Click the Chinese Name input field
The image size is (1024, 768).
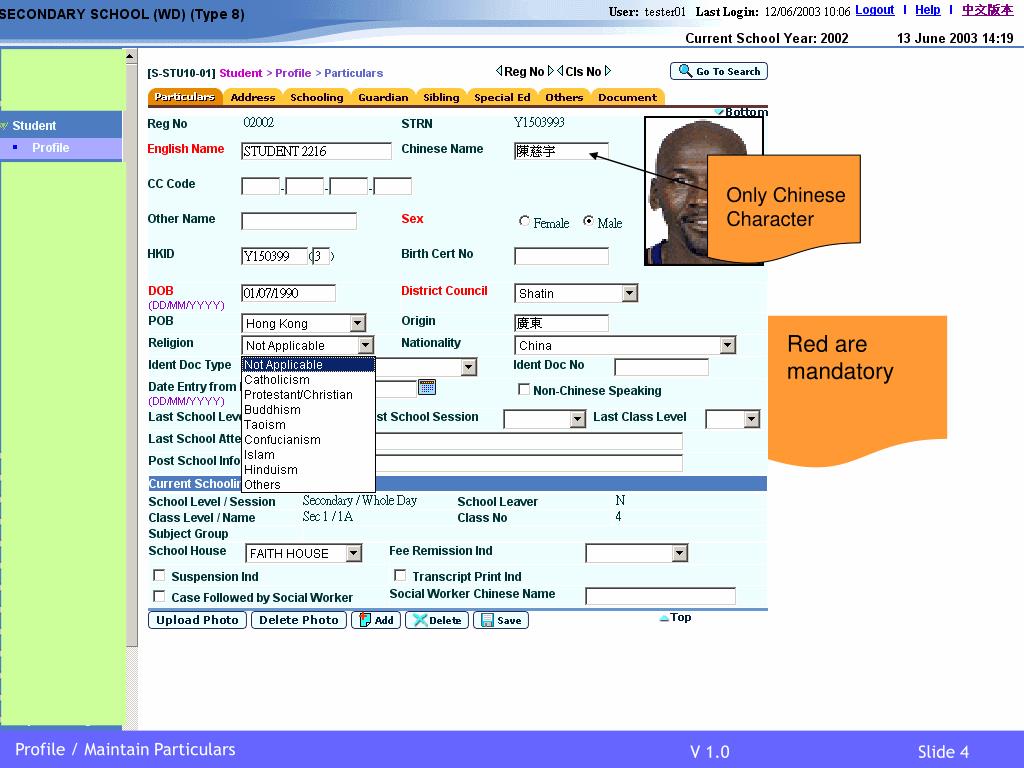pos(561,151)
